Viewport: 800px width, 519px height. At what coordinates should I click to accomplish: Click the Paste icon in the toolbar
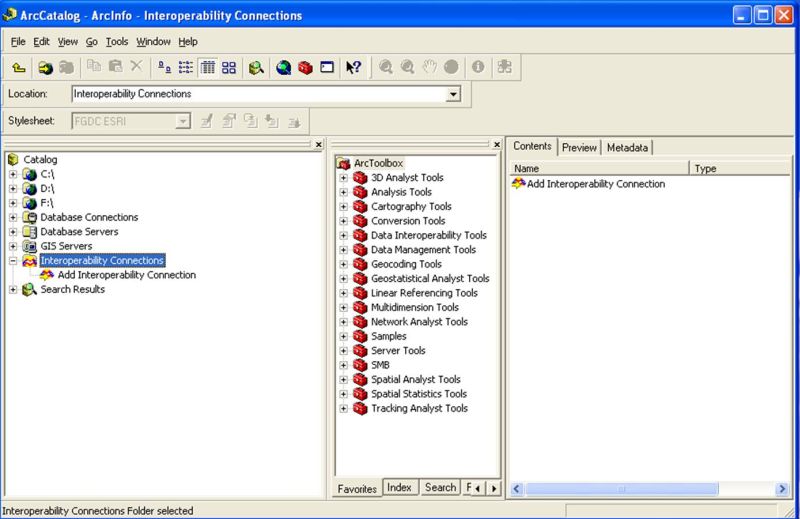pyautogui.click(x=115, y=67)
